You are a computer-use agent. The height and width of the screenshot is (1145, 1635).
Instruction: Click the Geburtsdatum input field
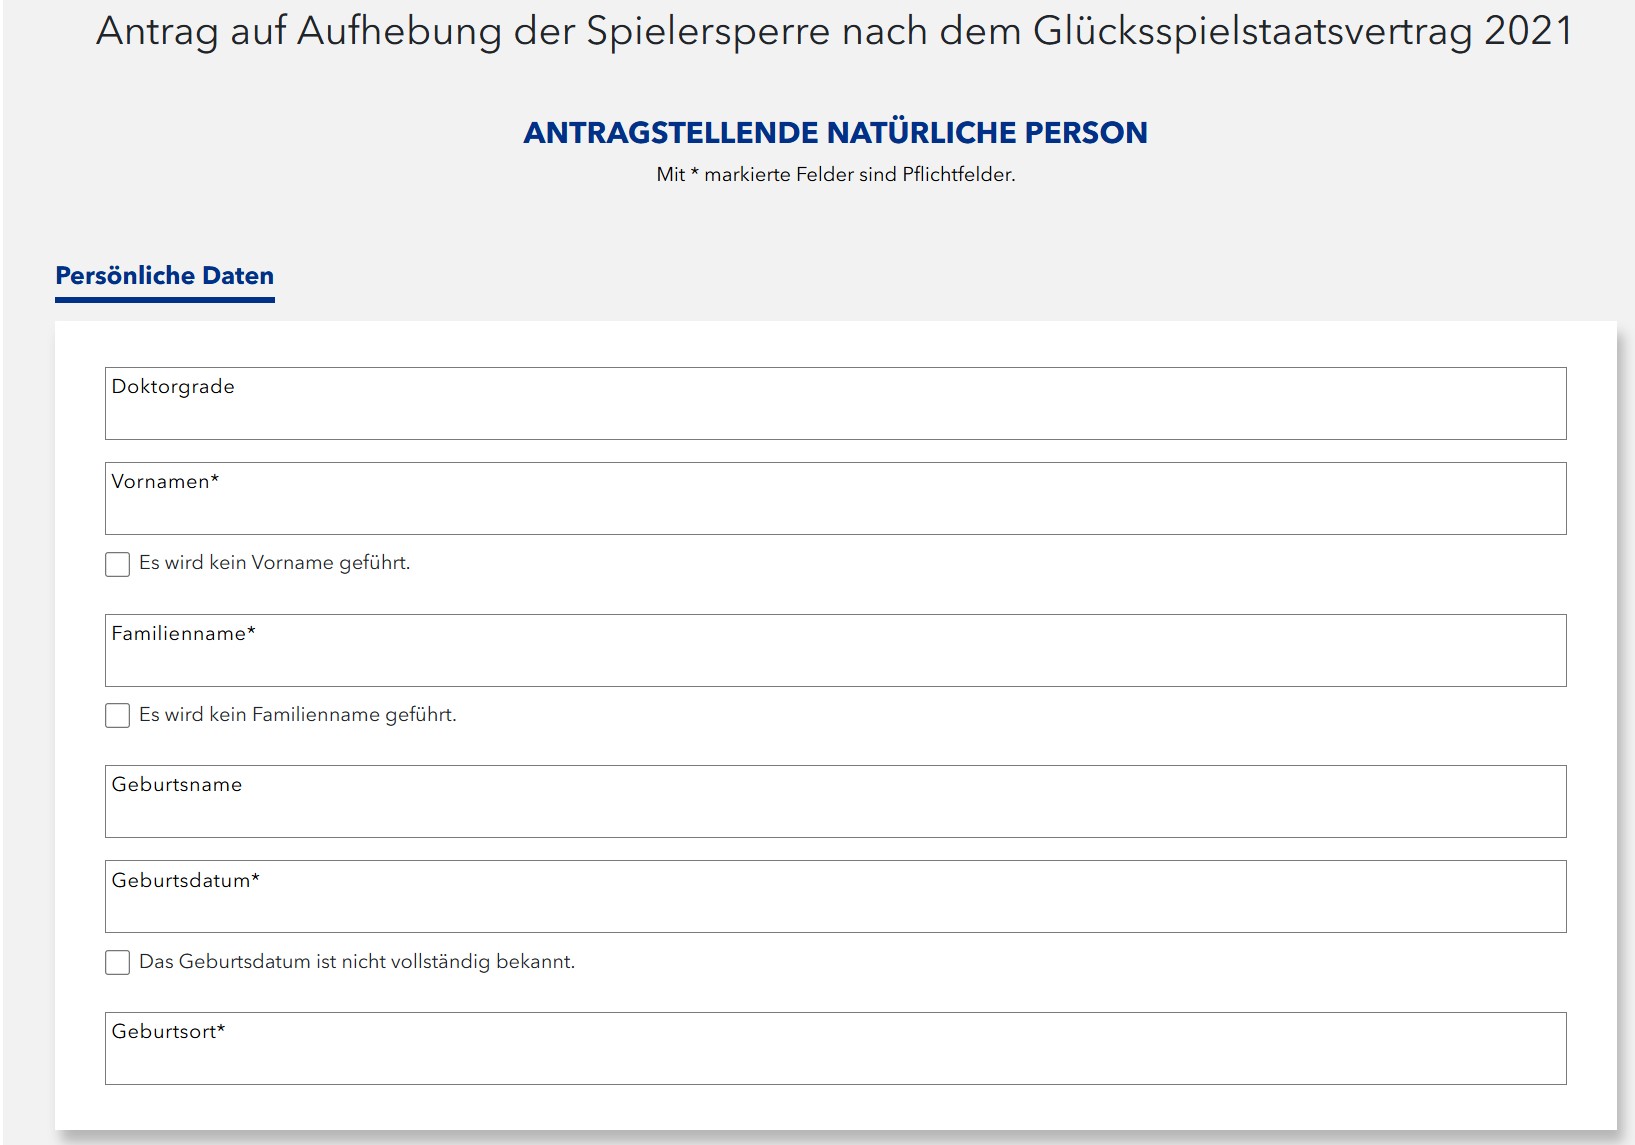point(835,905)
